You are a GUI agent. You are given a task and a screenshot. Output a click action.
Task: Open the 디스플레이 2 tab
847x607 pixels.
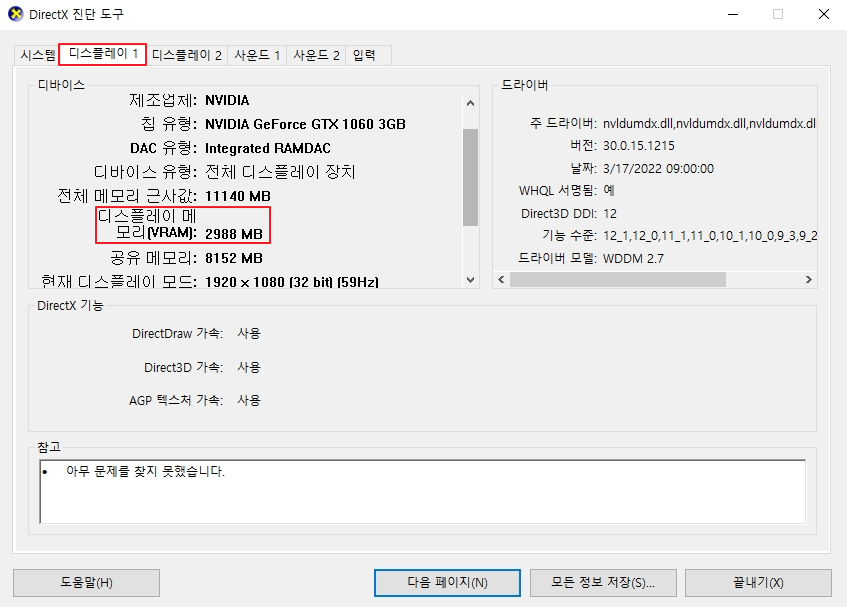[187, 55]
